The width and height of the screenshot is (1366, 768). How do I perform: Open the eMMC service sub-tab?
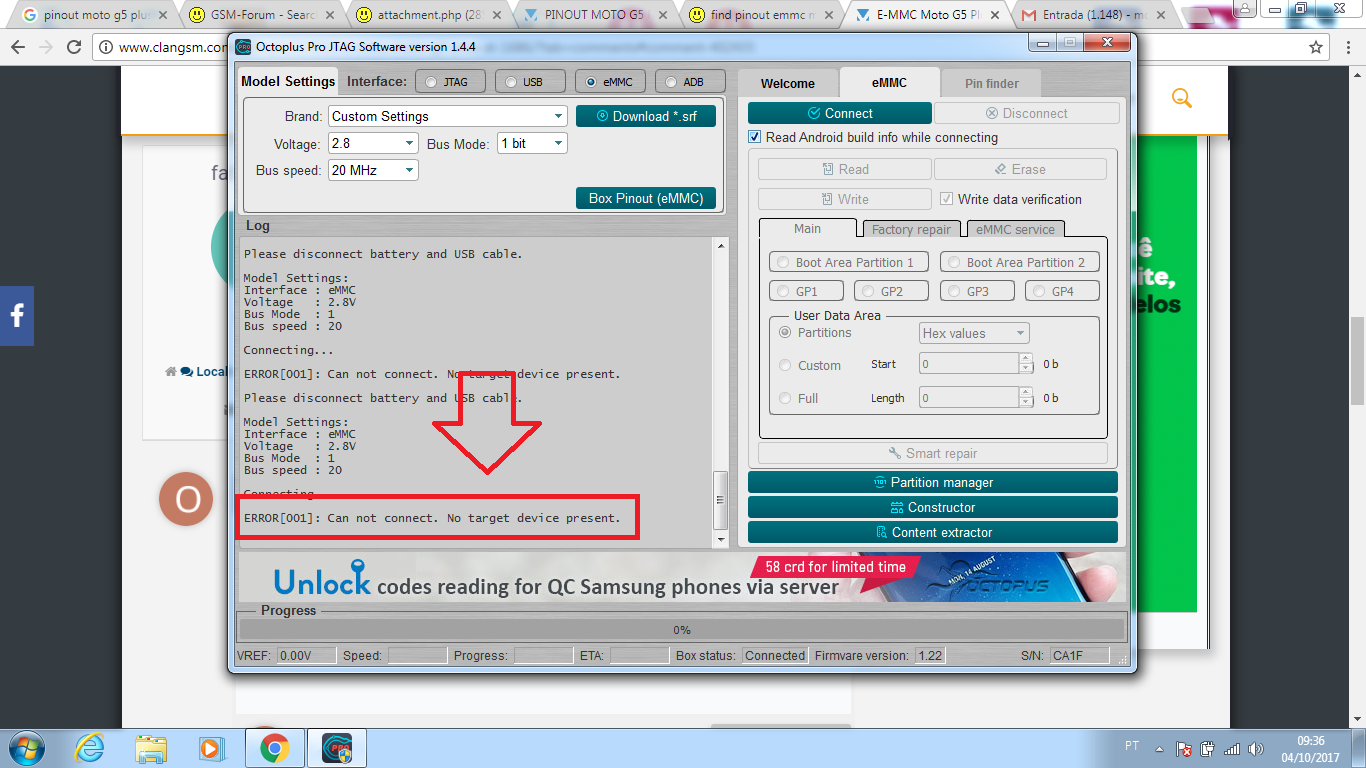pyautogui.click(x=1016, y=229)
